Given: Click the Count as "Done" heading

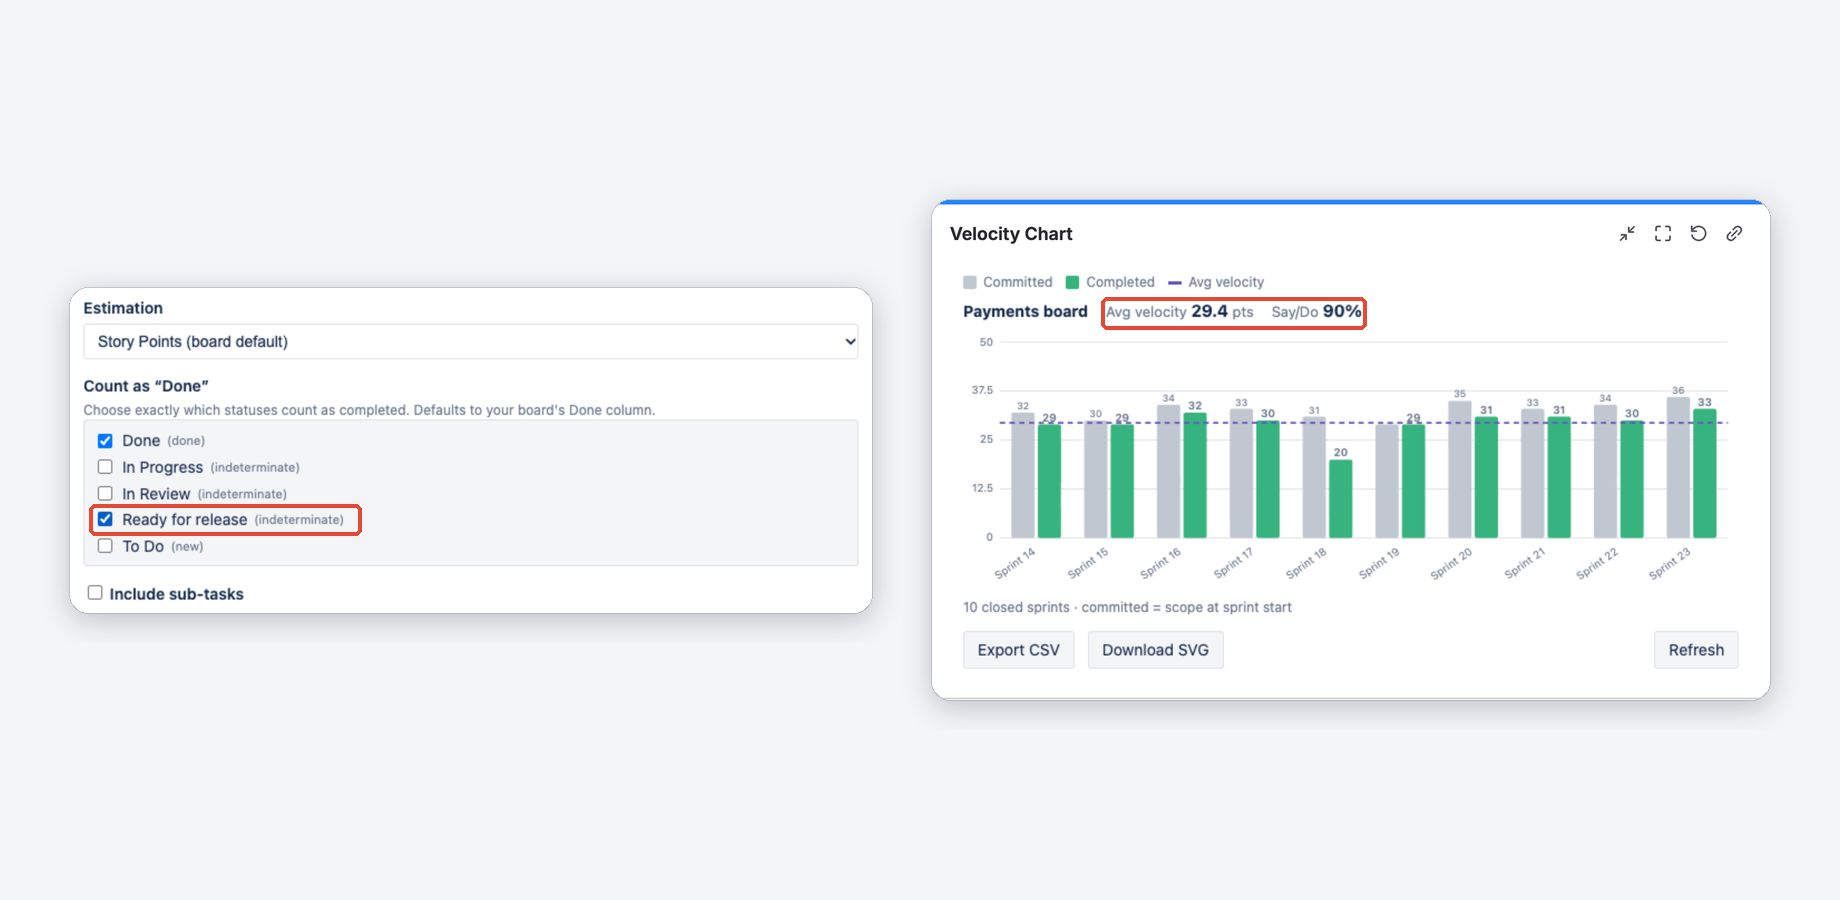Looking at the screenshot, I should [146, 386].
